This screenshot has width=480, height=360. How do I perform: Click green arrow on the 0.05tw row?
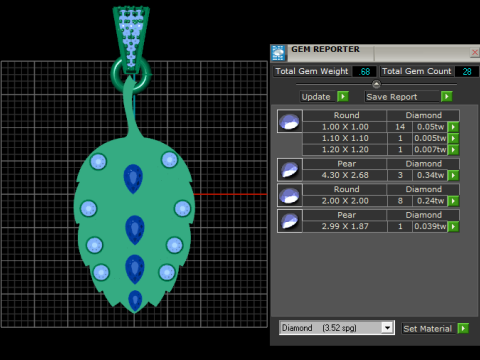coord(453,127)
